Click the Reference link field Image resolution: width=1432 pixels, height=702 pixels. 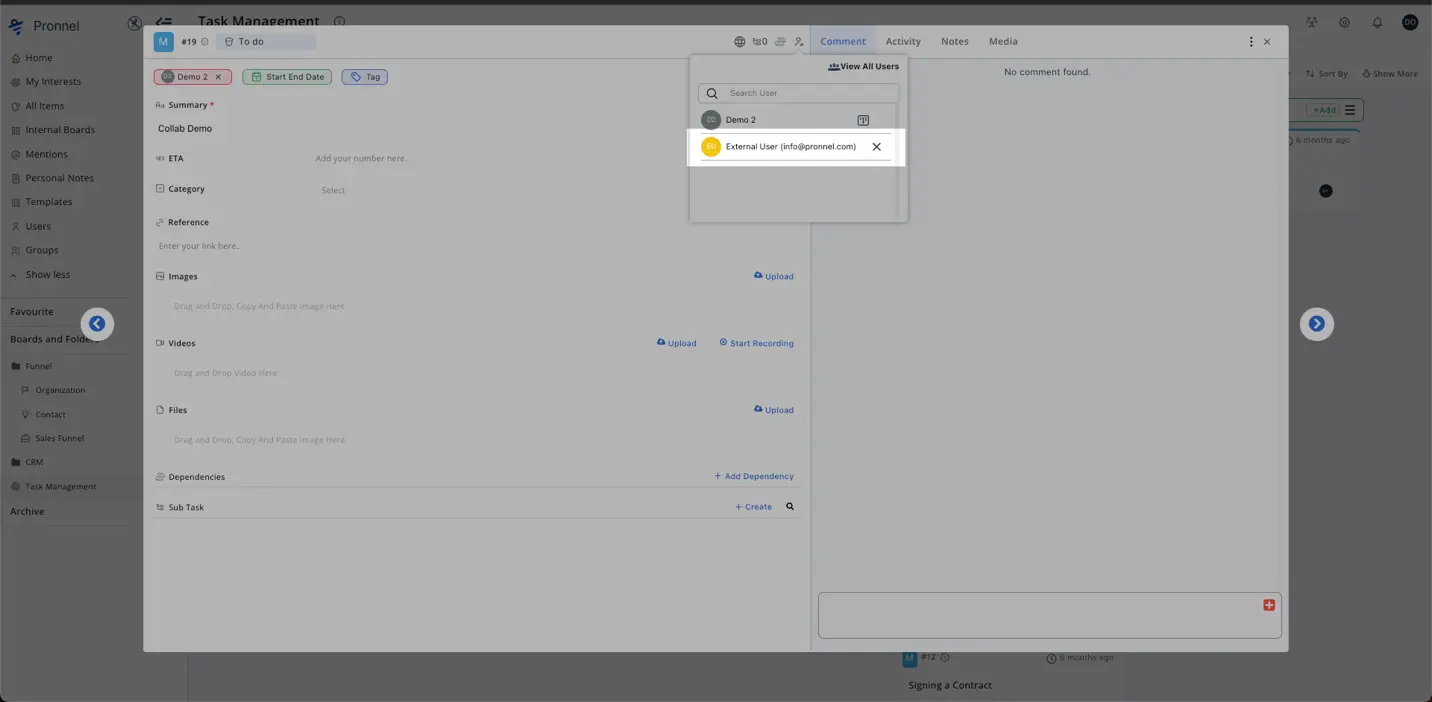click(199, 246)
